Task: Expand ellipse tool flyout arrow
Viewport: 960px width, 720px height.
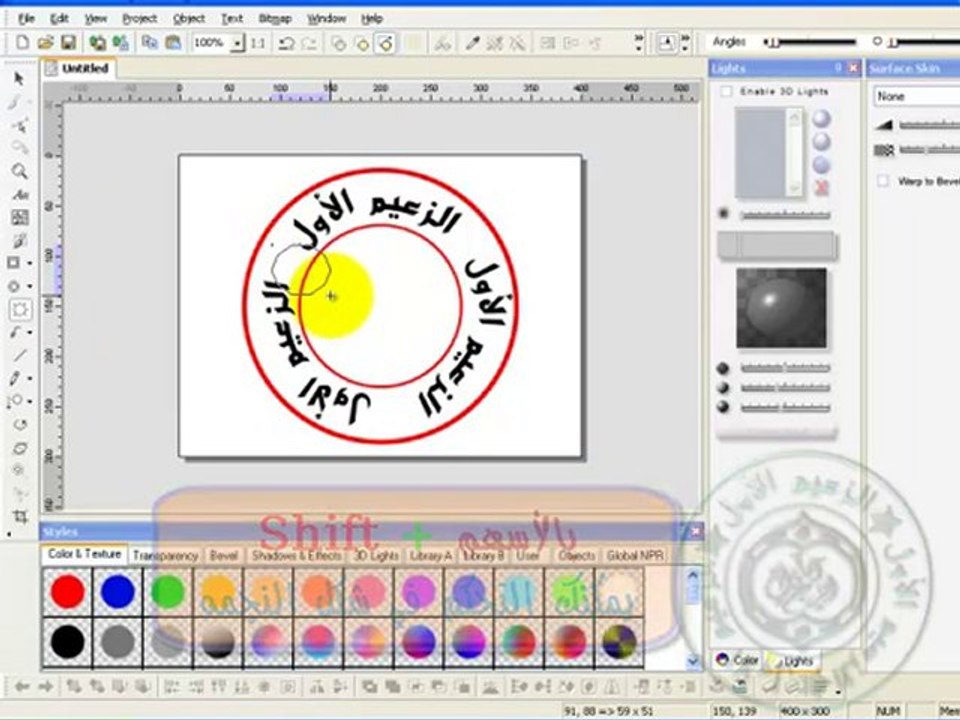Action: point(29,287)
